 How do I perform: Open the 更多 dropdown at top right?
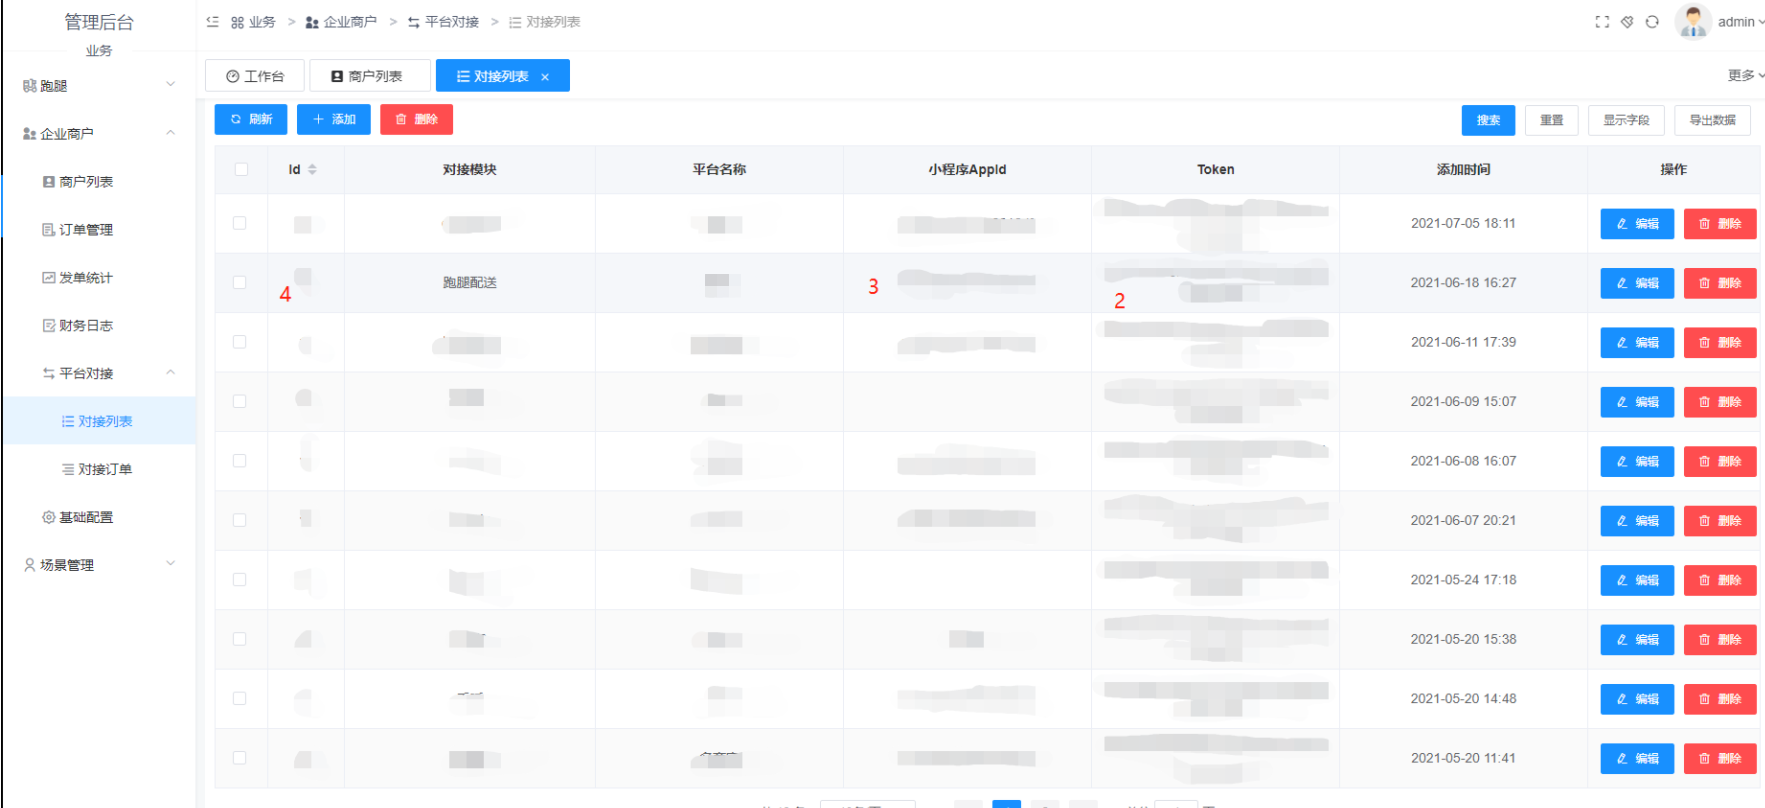click(1745, 76)
